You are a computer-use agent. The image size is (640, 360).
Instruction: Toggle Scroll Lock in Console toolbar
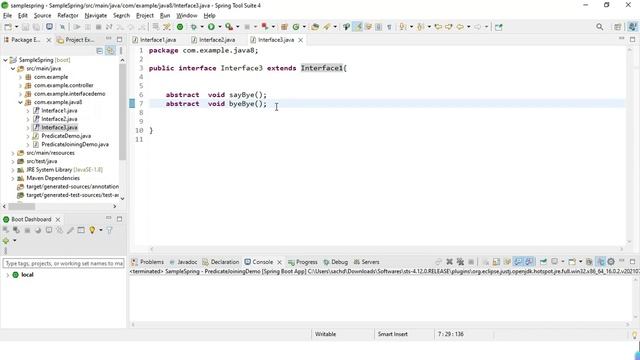coord(496,262)
